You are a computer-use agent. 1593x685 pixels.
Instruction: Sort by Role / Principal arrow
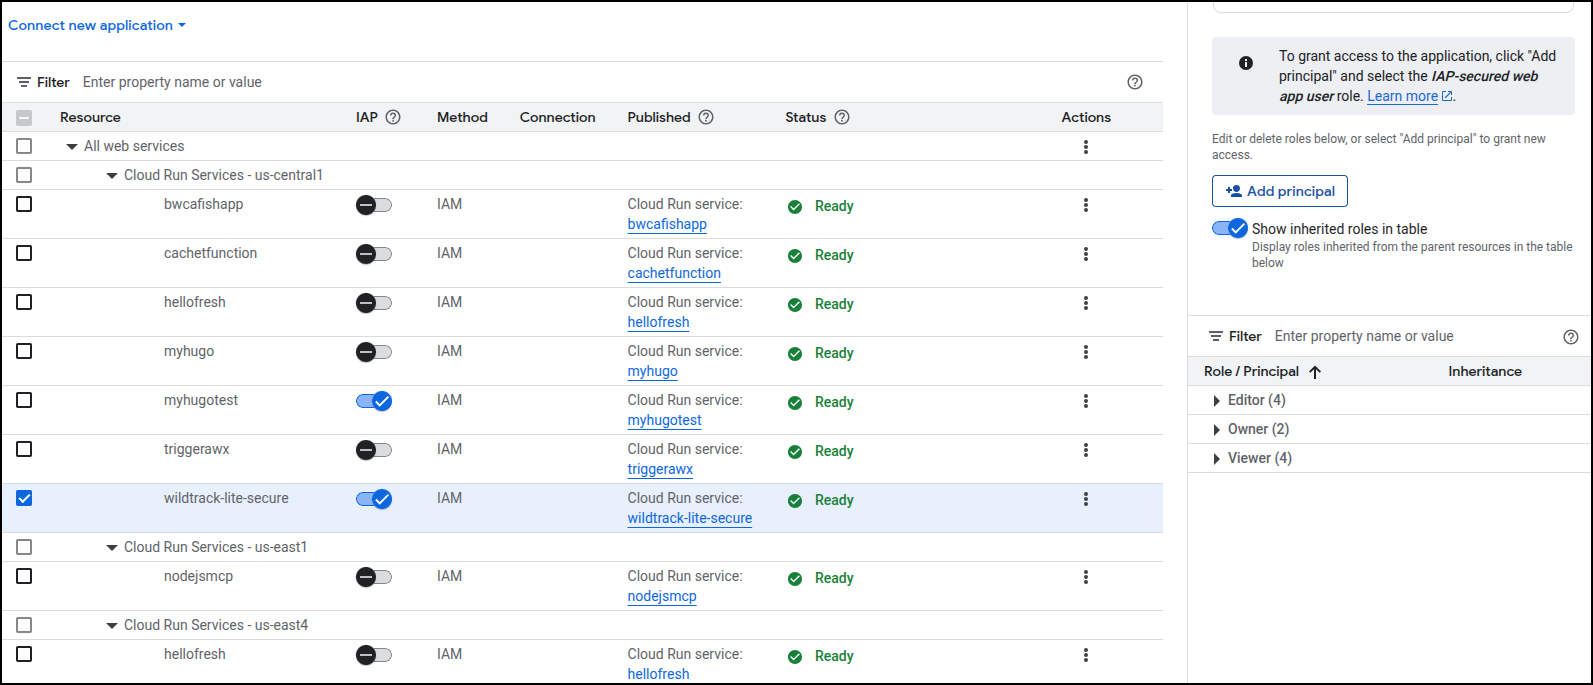tap(1315, 372)
